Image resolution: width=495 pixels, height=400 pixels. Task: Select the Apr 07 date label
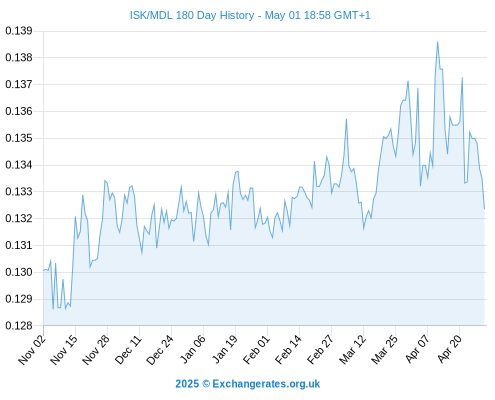417,349
